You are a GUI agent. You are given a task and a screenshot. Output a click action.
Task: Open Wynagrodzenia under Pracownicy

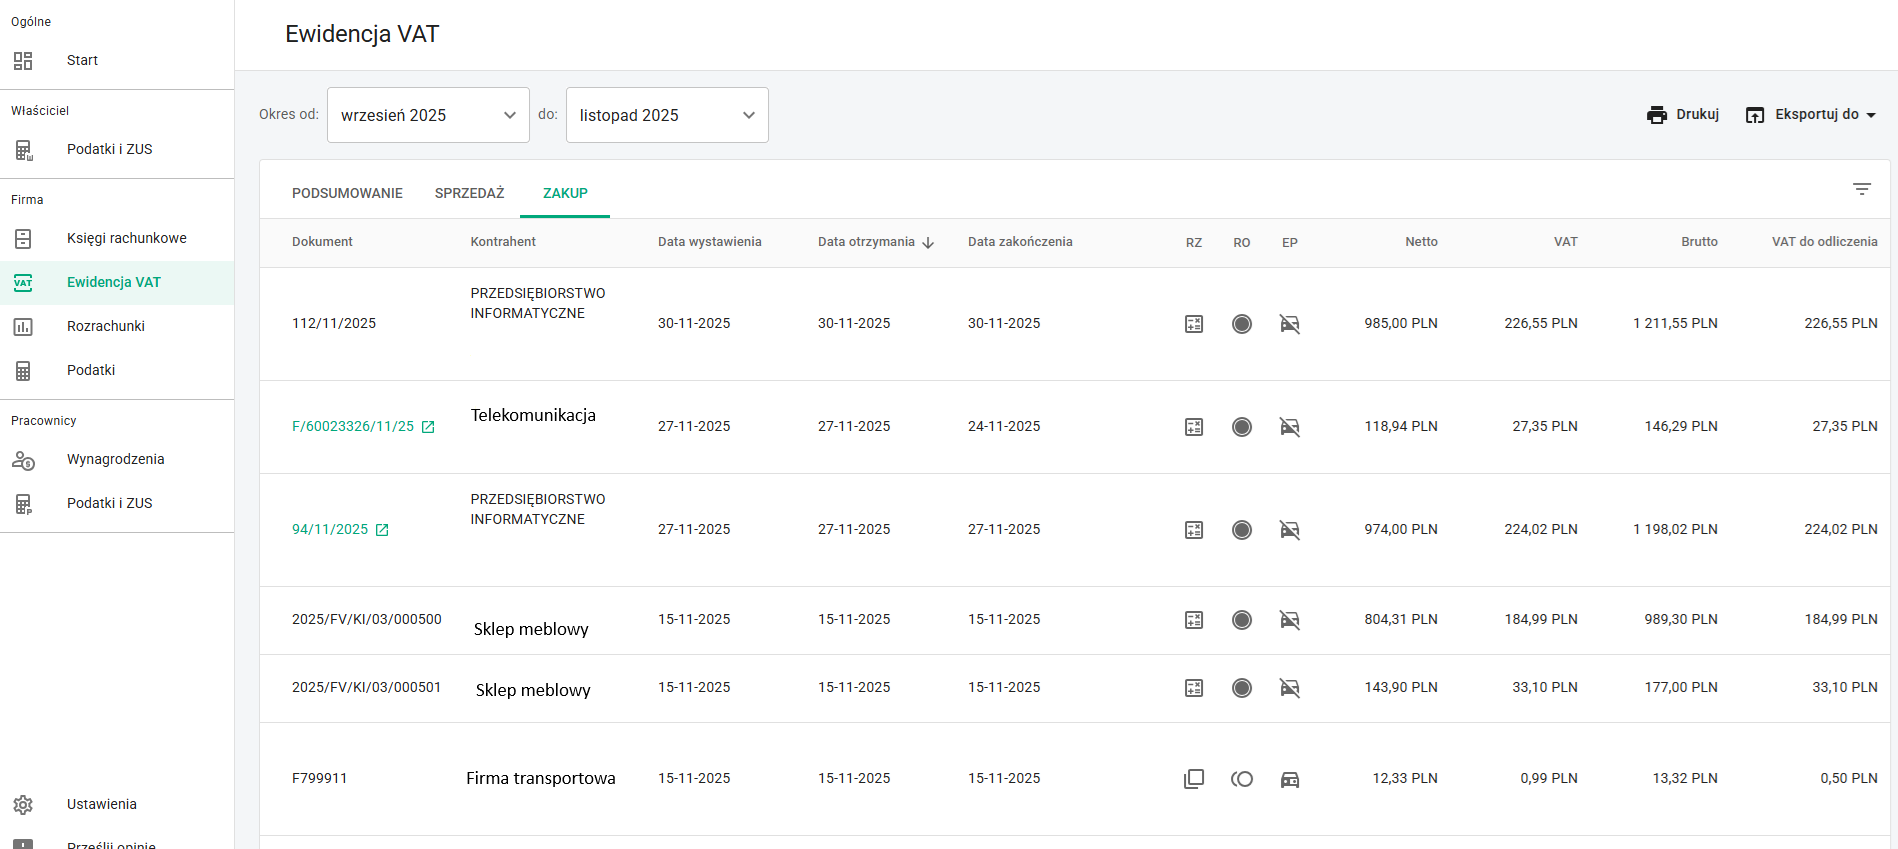117,459
